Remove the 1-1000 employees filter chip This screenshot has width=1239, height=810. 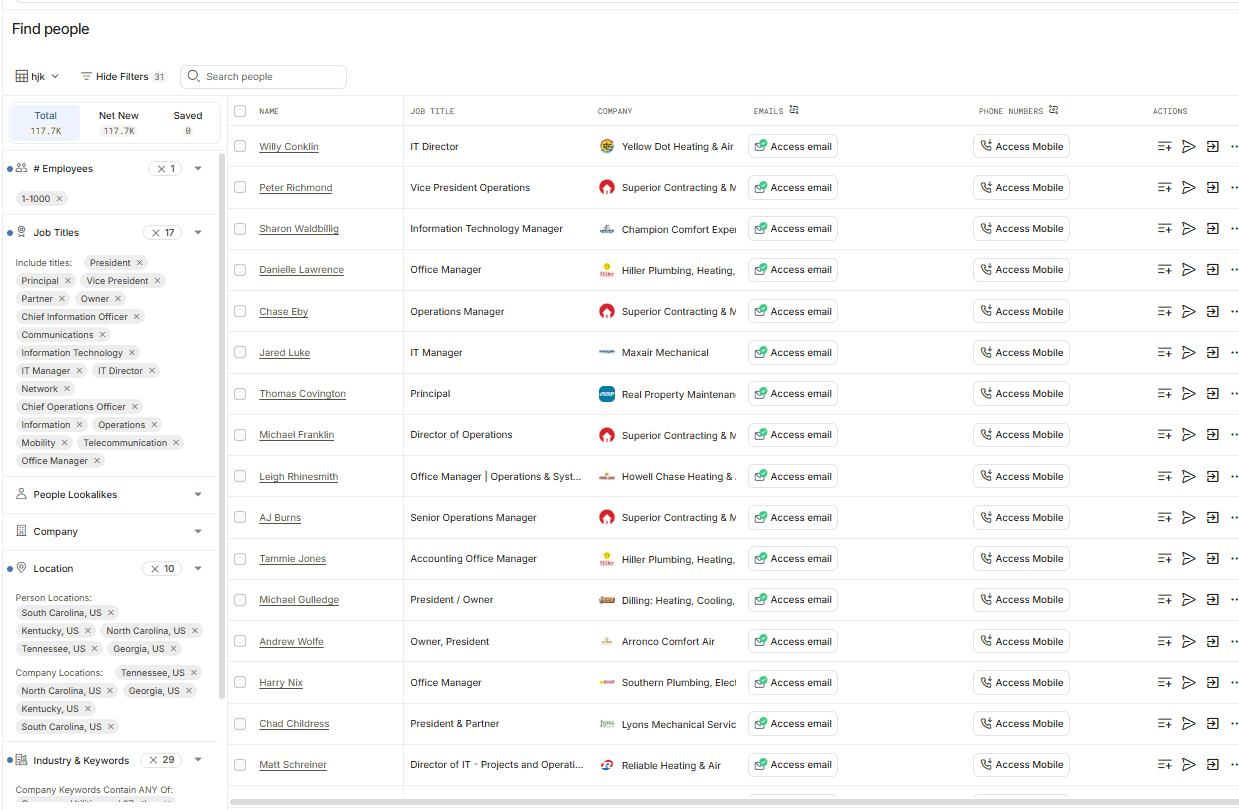[x=60, y=199]
